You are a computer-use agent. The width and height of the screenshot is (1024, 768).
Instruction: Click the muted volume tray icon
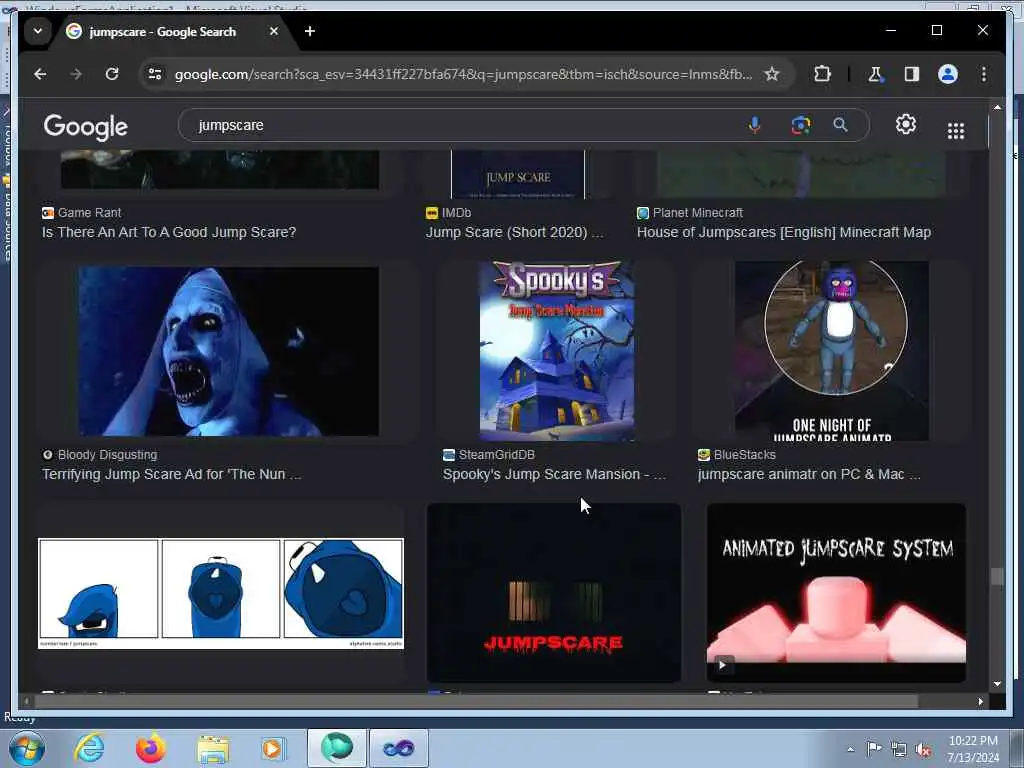tap(923, 750)
